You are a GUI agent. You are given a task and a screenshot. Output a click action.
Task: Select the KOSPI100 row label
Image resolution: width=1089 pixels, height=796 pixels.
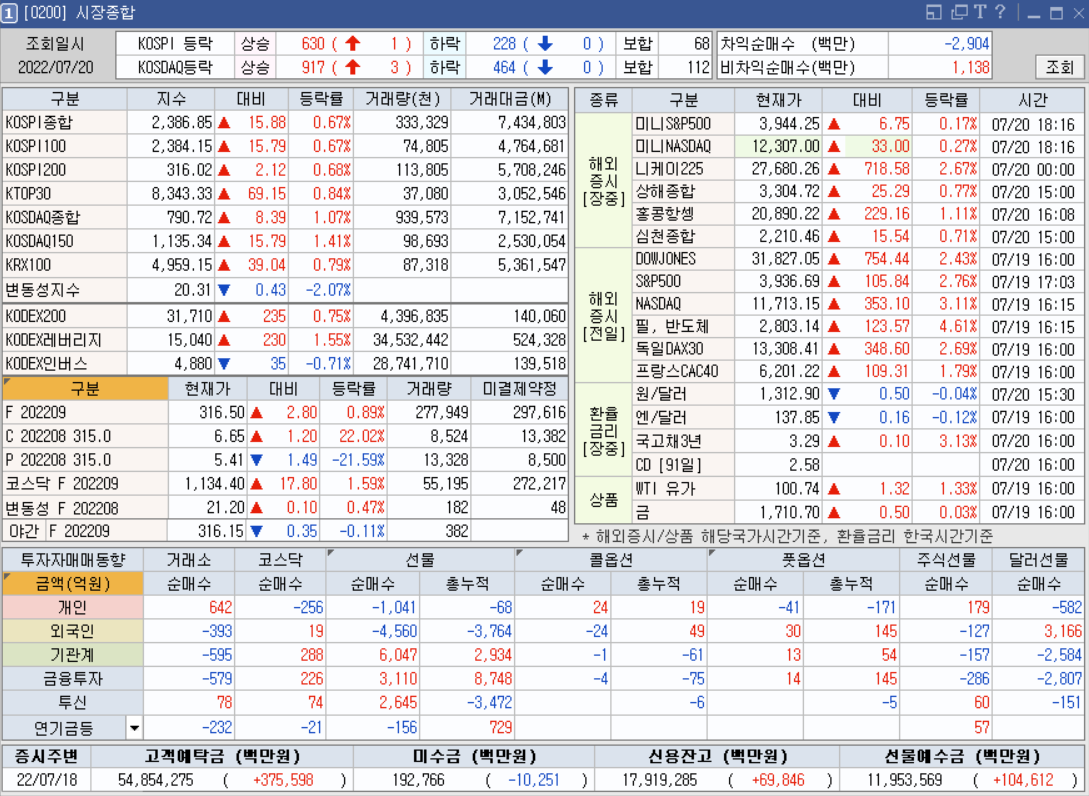click(x=65, y=147)
